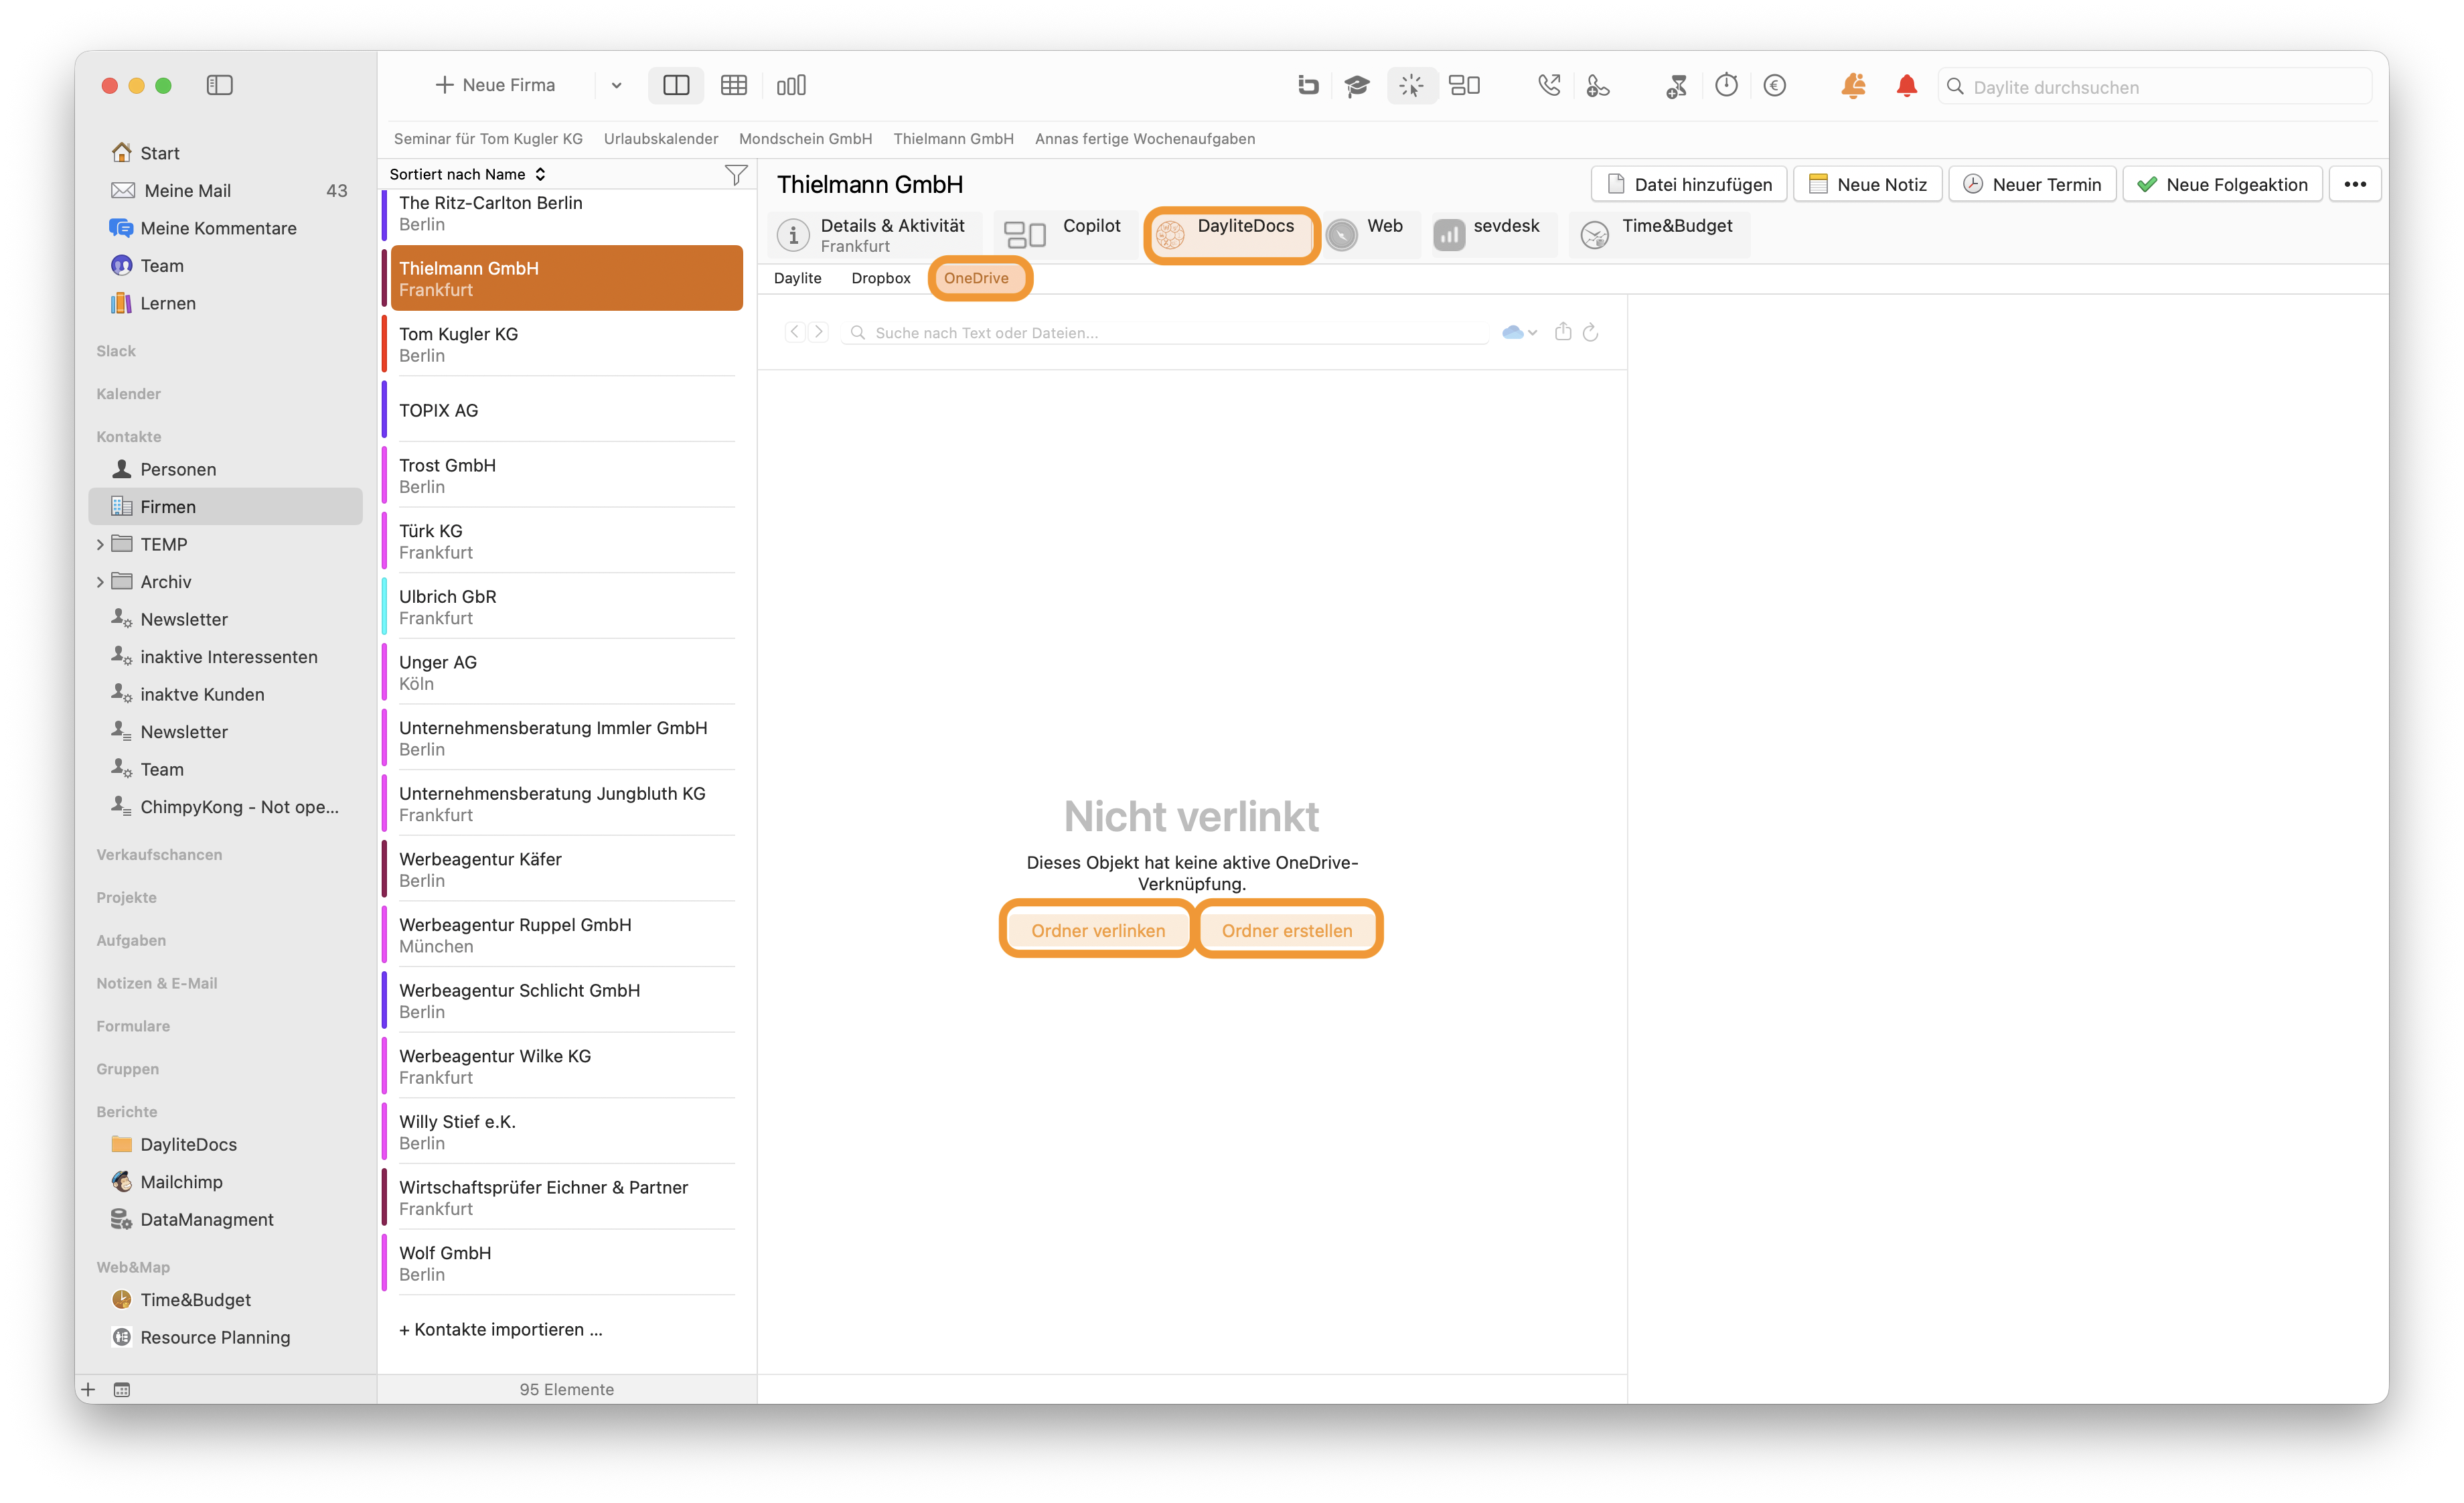Switch to table grid view
2464x1503 pixels.
(x=733, y=85)
